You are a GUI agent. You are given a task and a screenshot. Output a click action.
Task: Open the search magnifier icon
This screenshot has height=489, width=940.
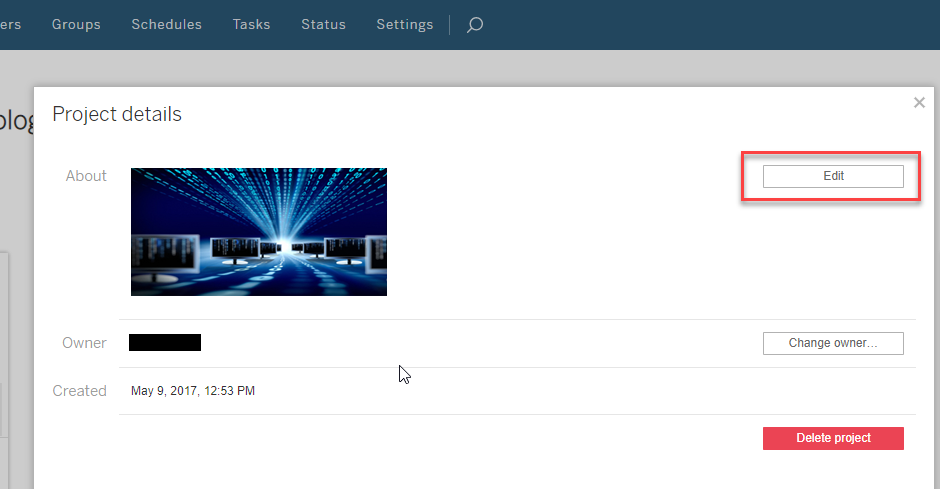tap(475, 24)
